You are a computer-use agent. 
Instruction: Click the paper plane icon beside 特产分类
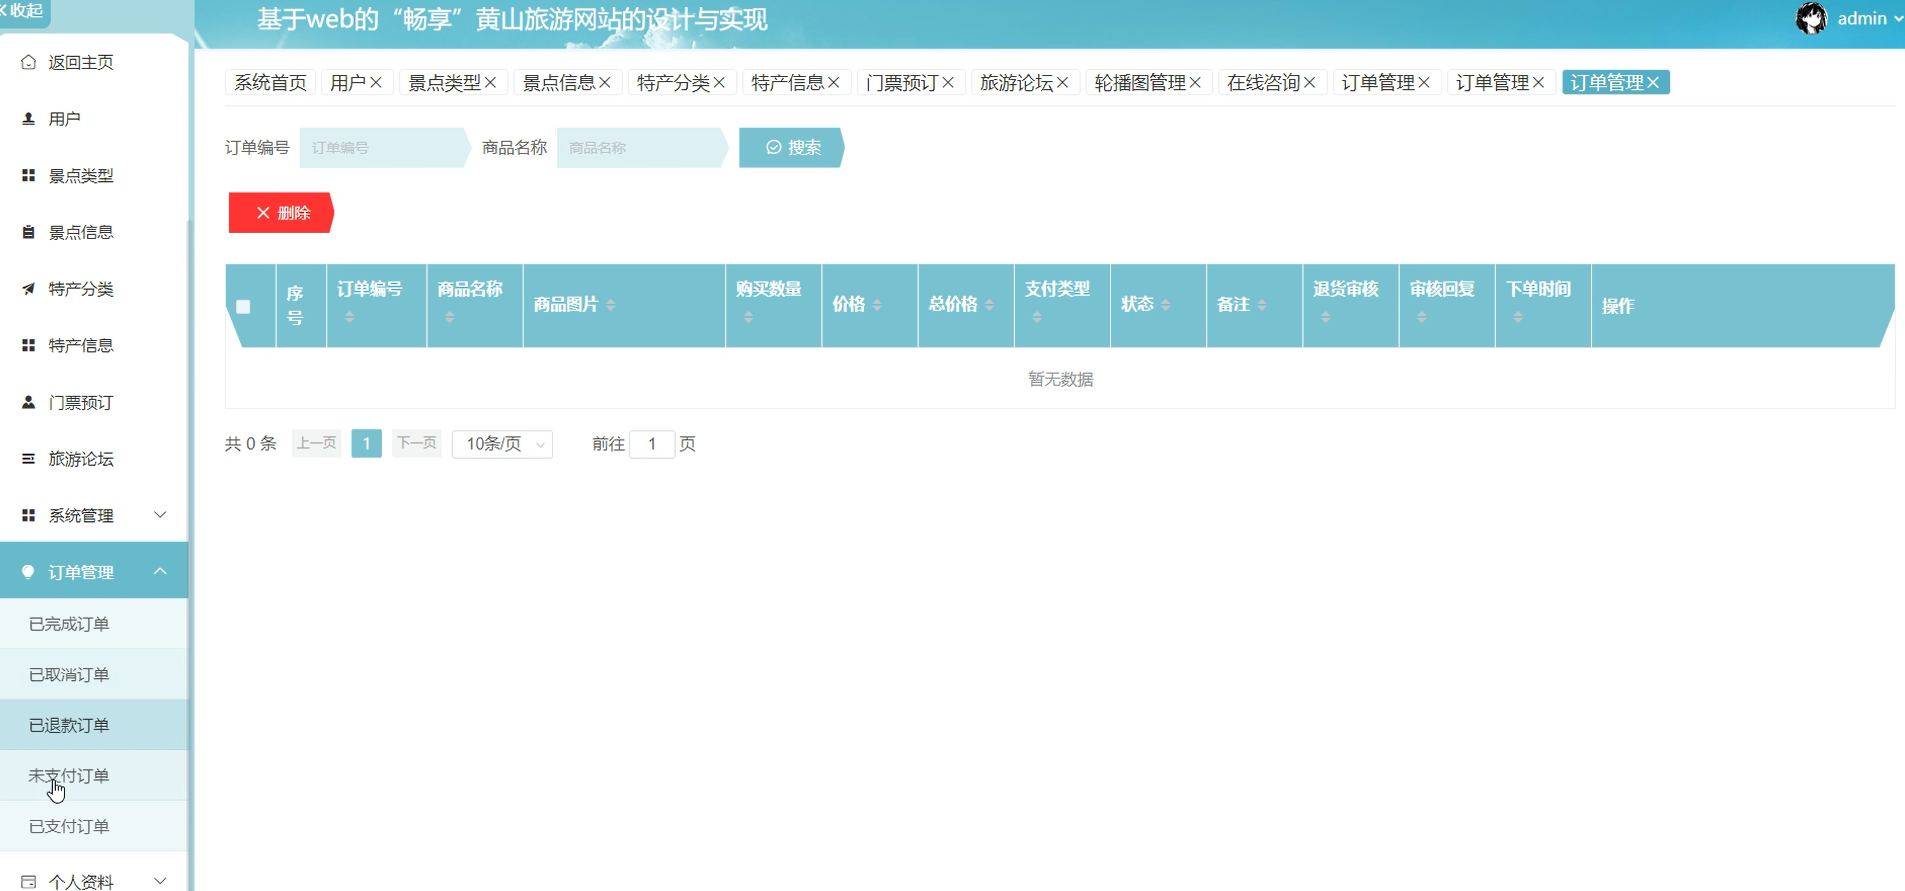[x=28, y=289]
